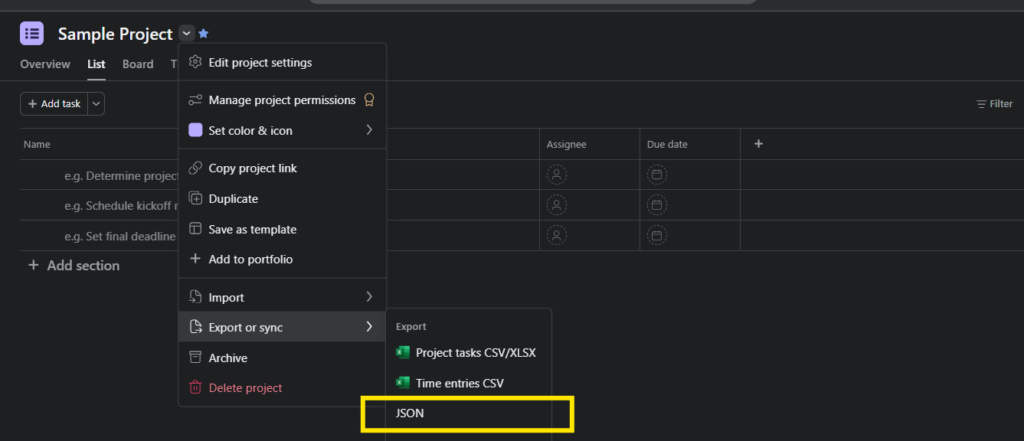Screen dimensions: 1024x441
Task: Expand the Set color & icon submenu
Action: (280, 130)
